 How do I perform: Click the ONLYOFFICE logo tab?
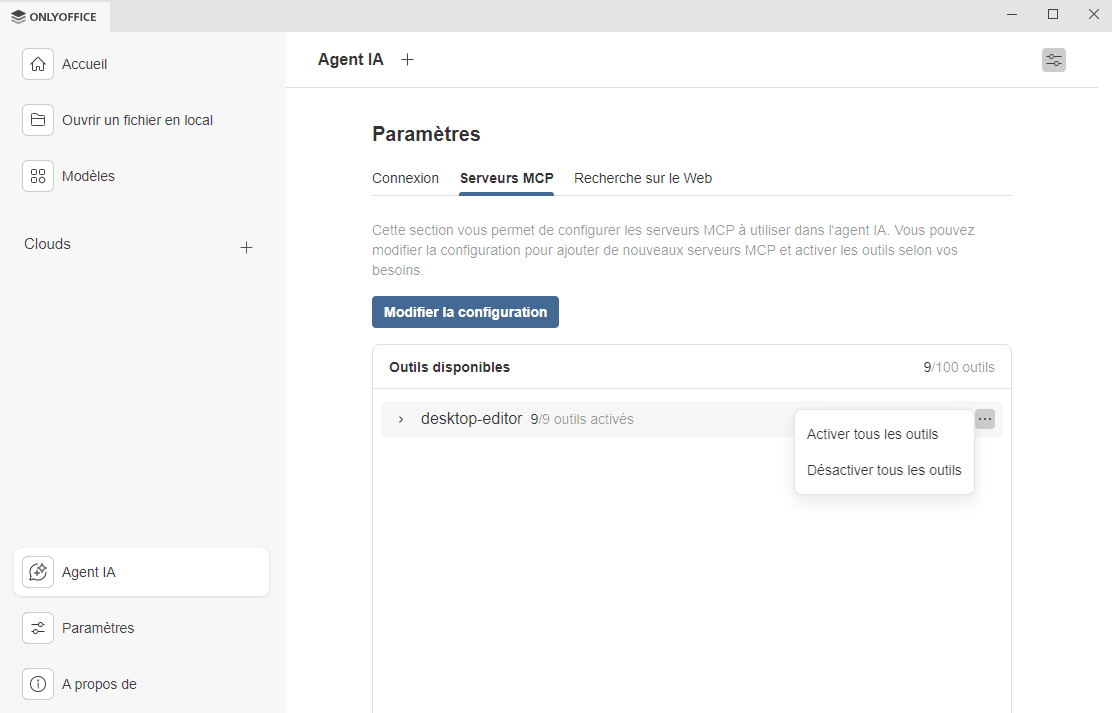(x=55, y=16)
